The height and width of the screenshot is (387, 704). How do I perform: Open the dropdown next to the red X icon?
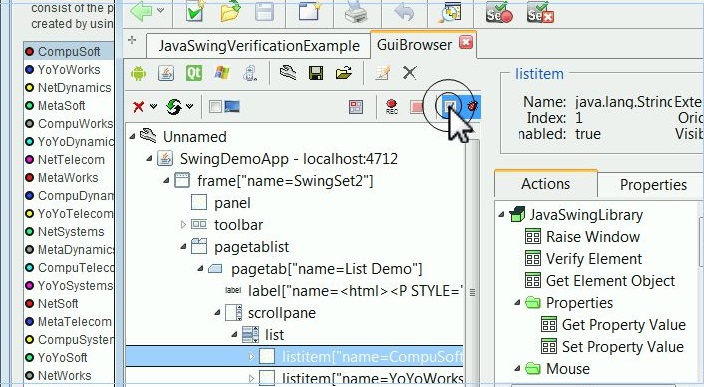154,106
